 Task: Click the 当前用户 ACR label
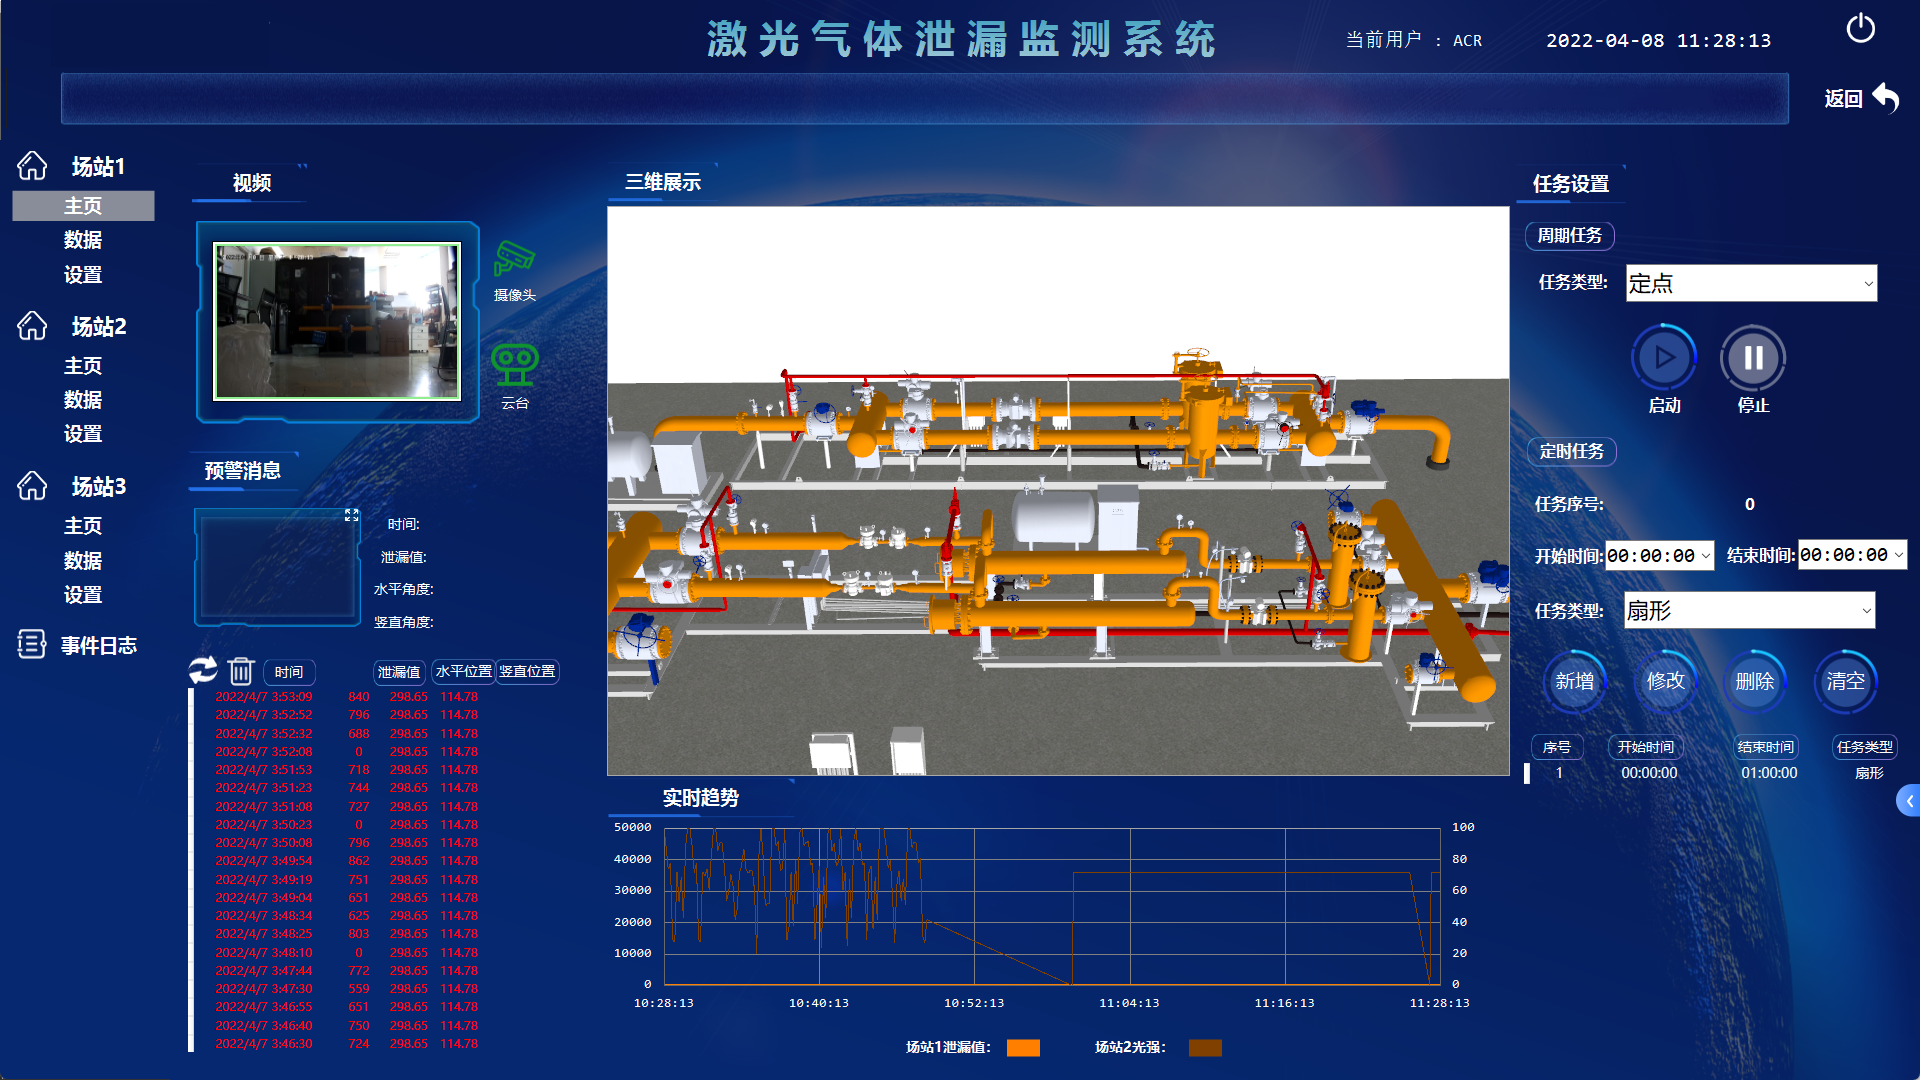[1414, 40]
